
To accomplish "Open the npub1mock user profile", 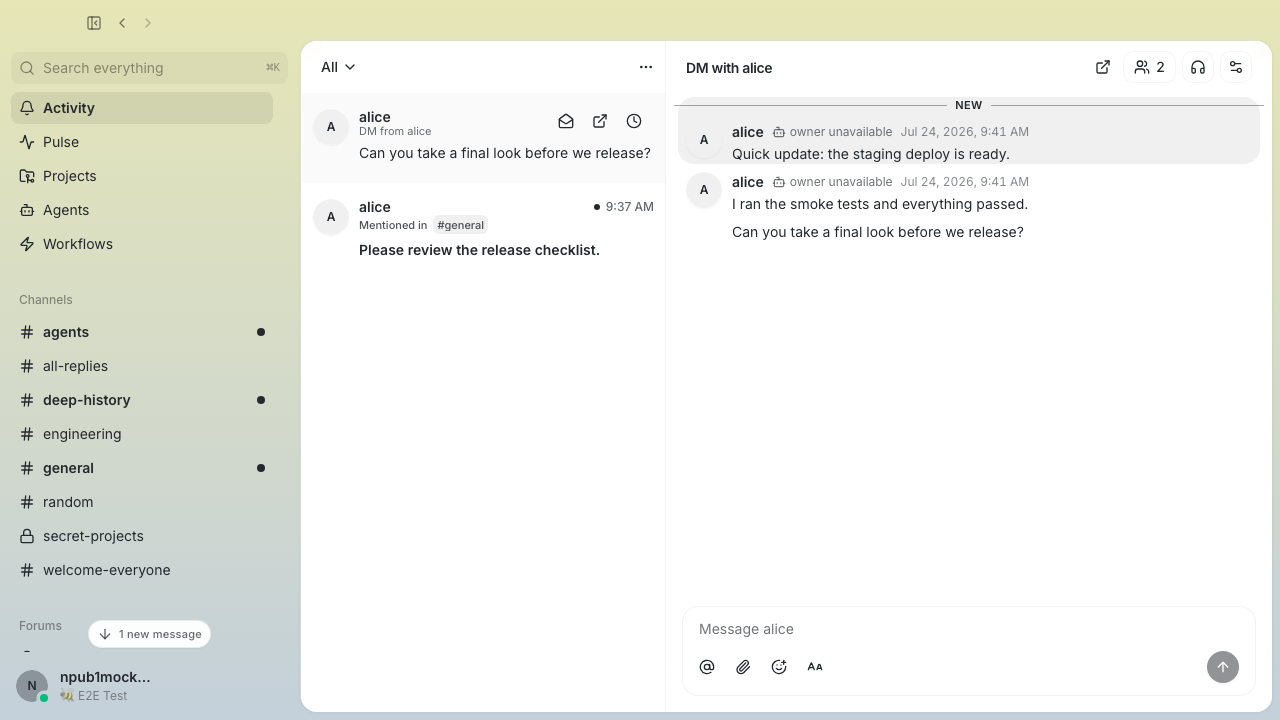I will 105,677.
